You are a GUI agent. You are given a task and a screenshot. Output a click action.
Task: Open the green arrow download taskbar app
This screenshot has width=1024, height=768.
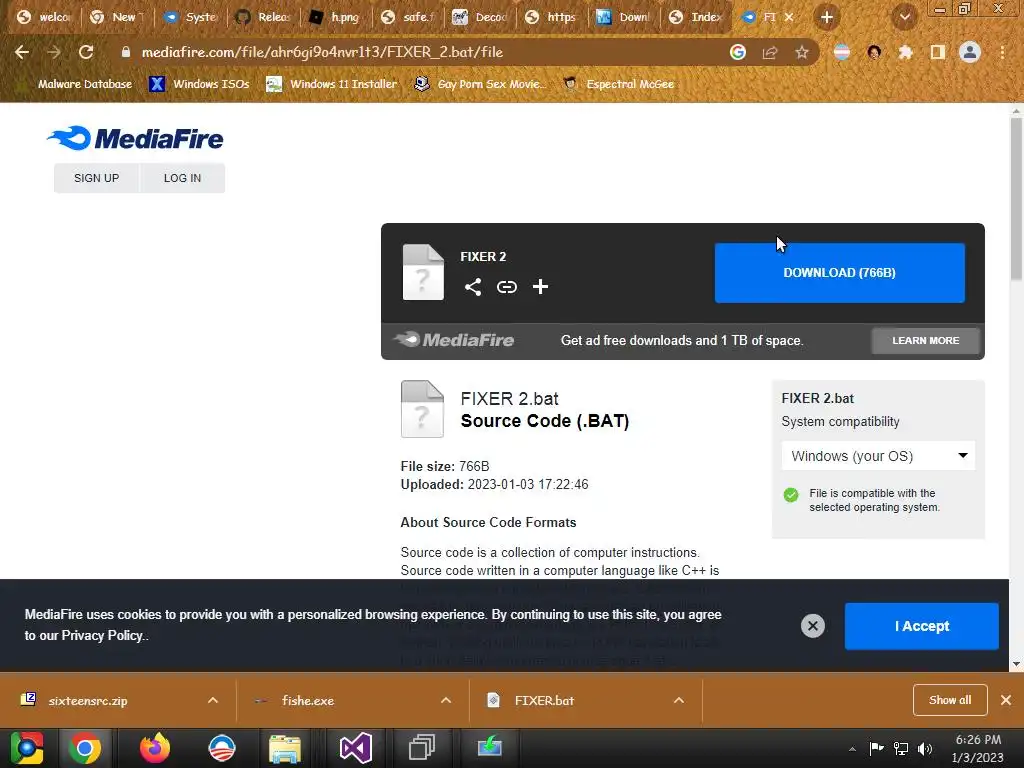click(x=489, y=748)
